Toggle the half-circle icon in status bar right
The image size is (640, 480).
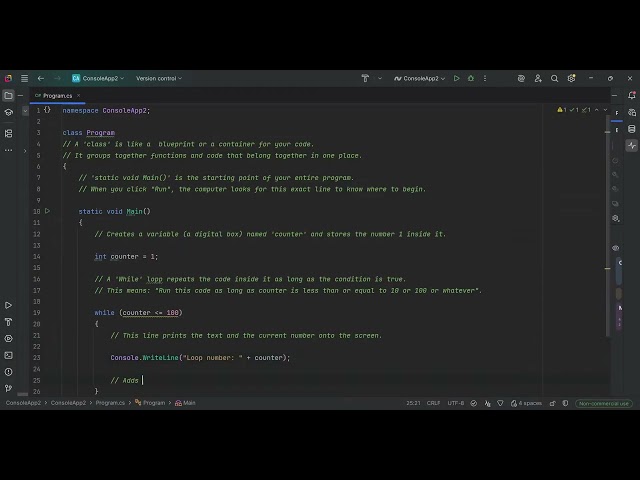click(x=565, y=403)
